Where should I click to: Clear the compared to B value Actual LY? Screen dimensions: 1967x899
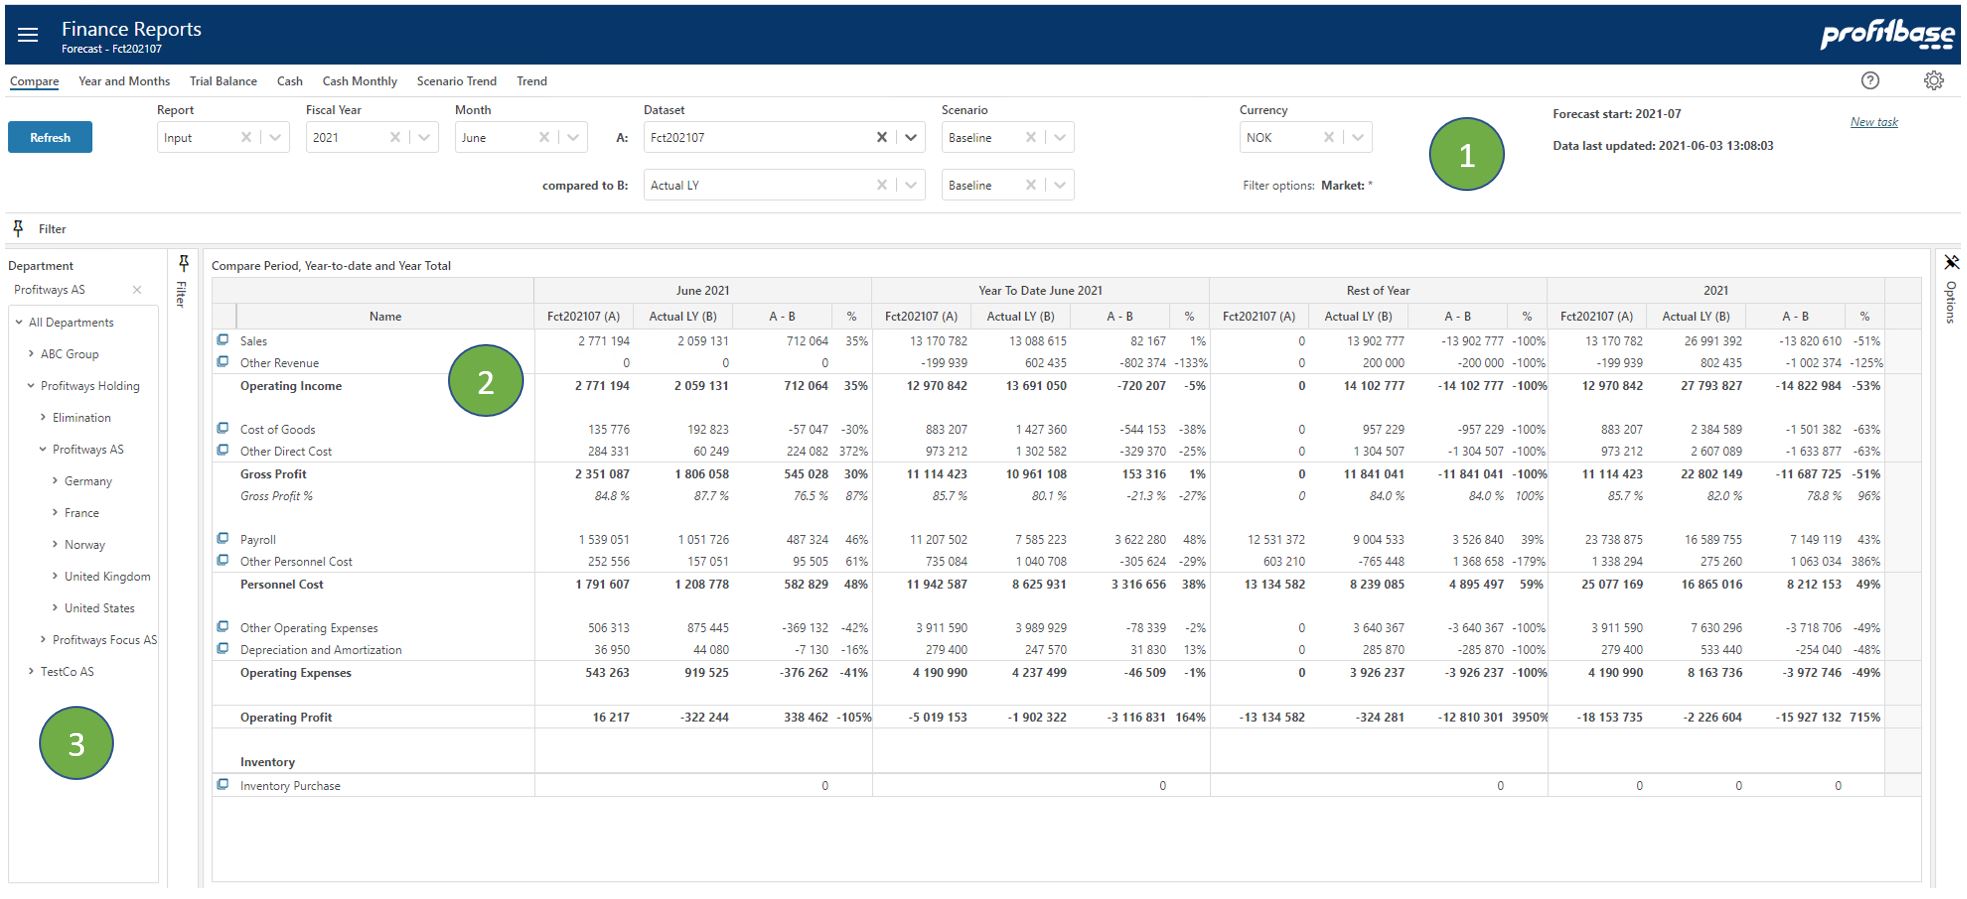[x=882, y=185]
